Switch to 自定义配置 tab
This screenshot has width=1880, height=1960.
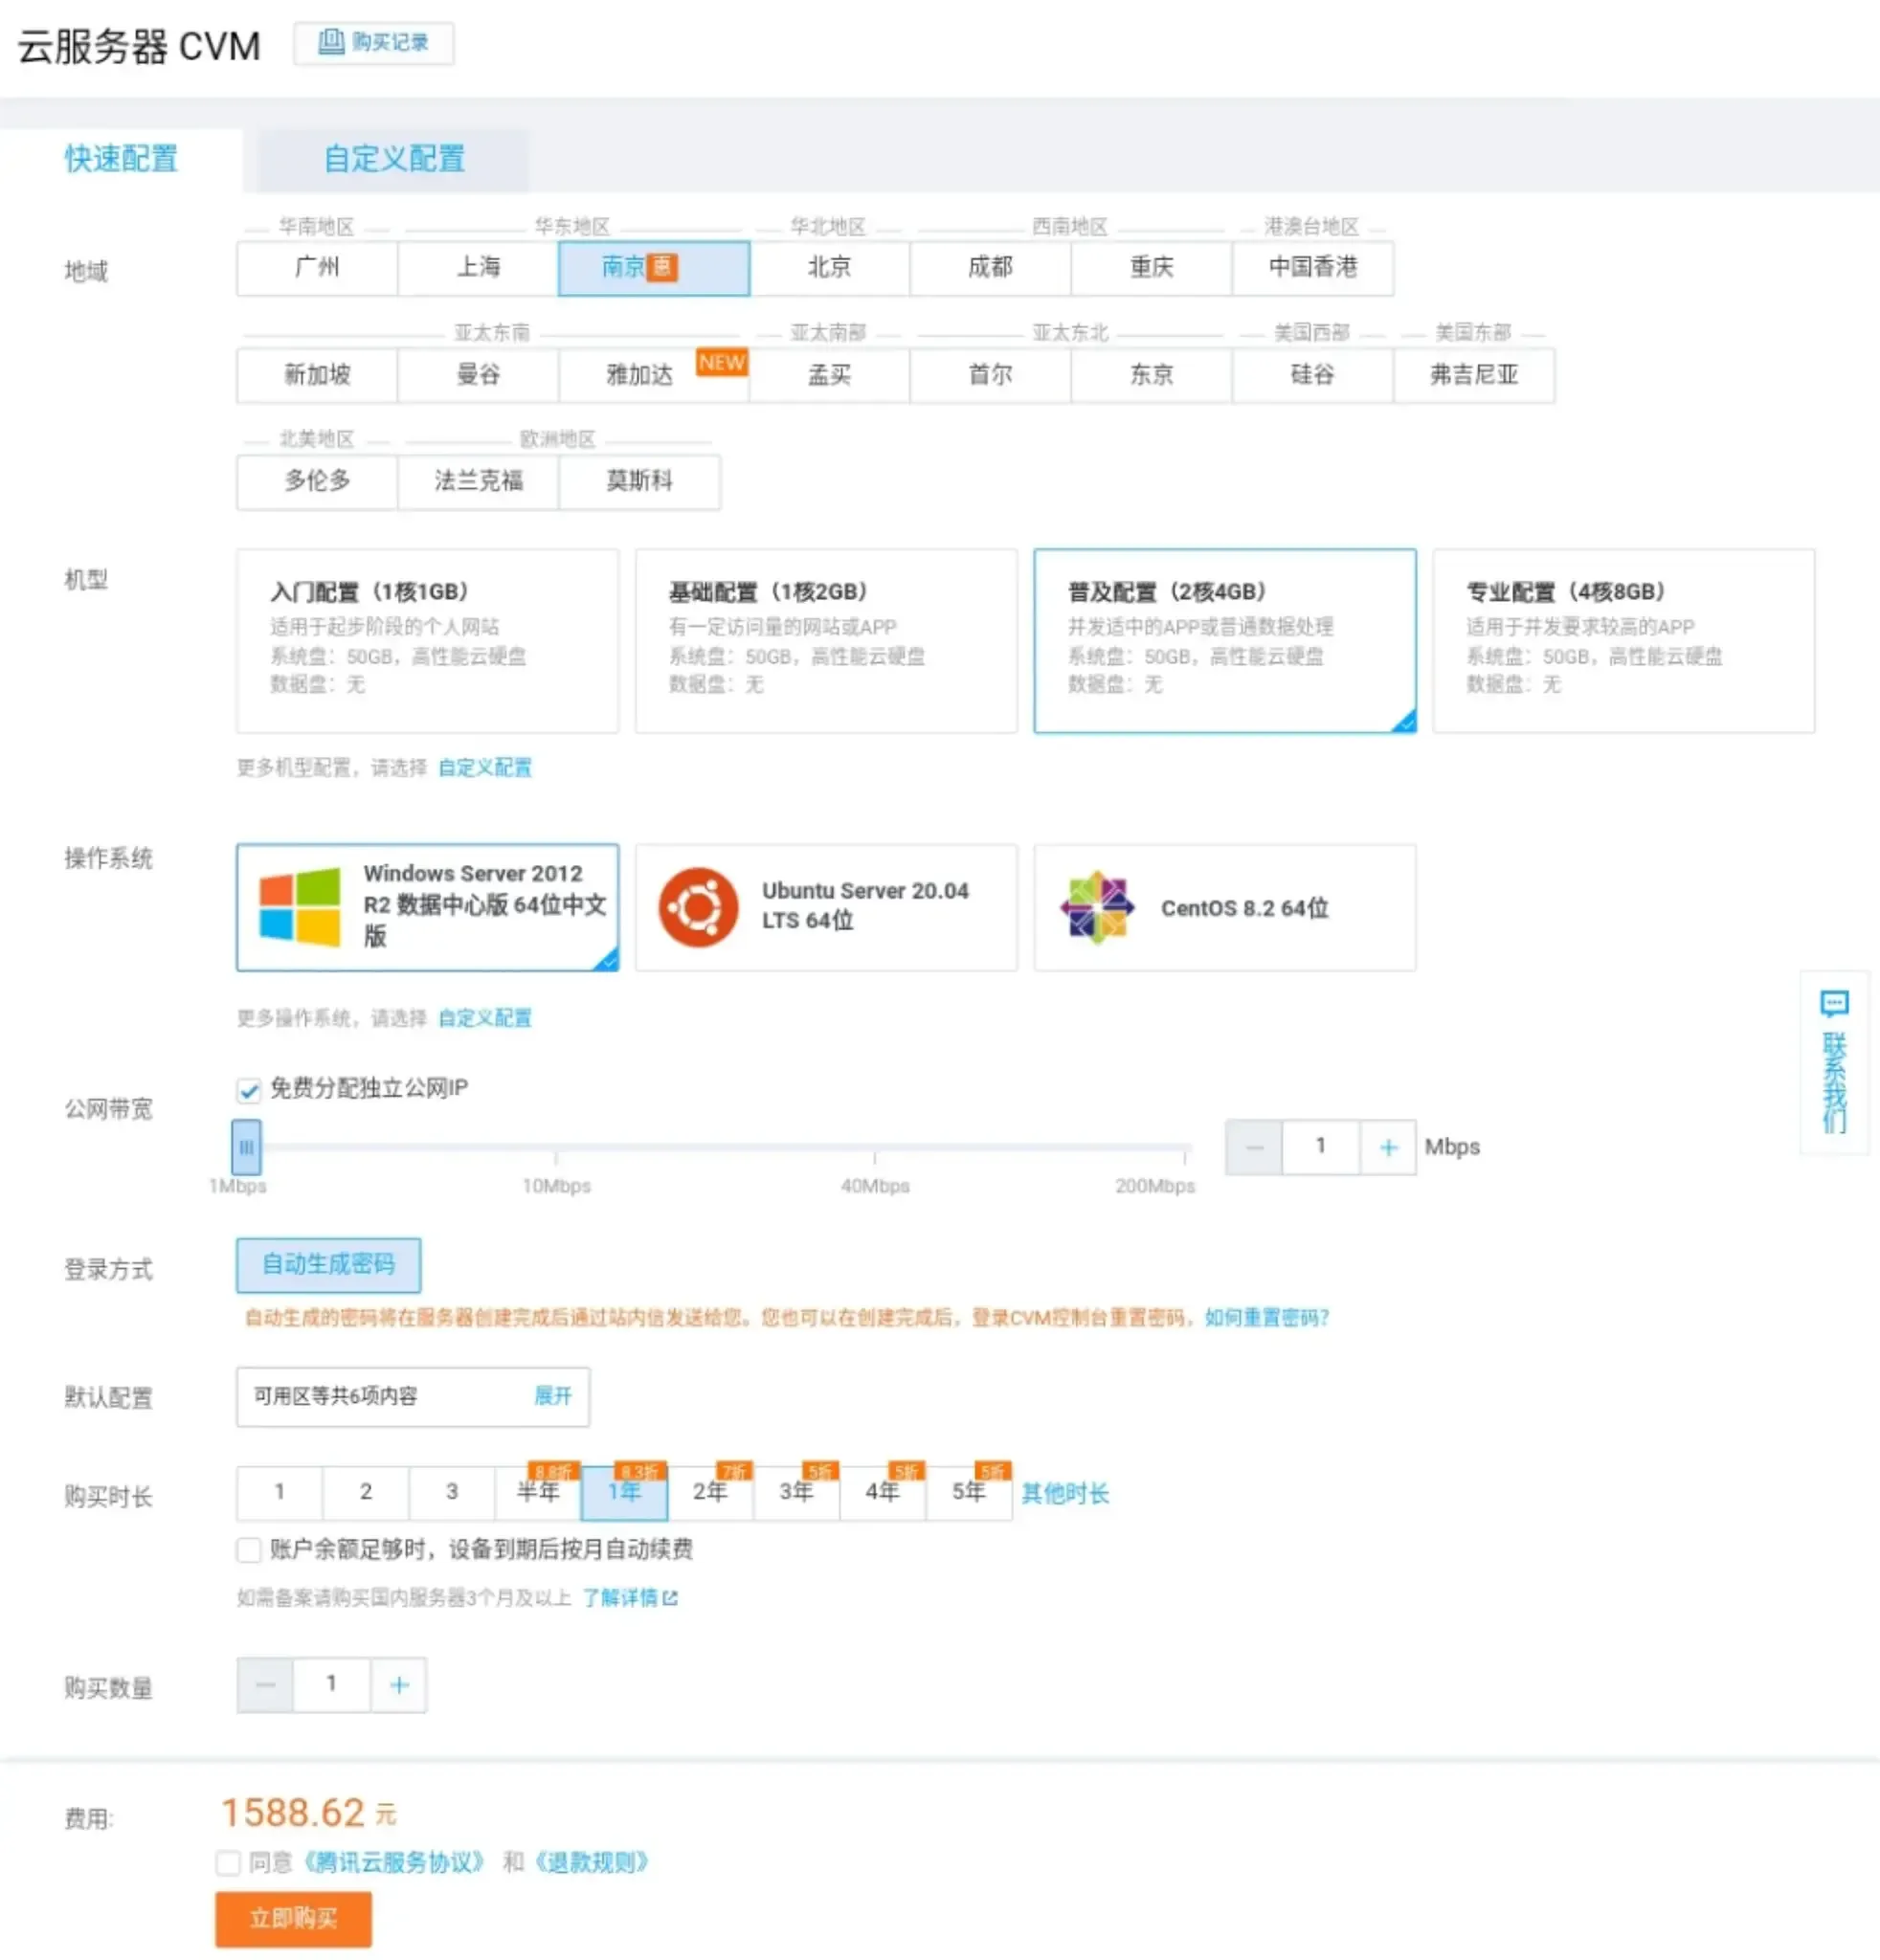[394, 158]
